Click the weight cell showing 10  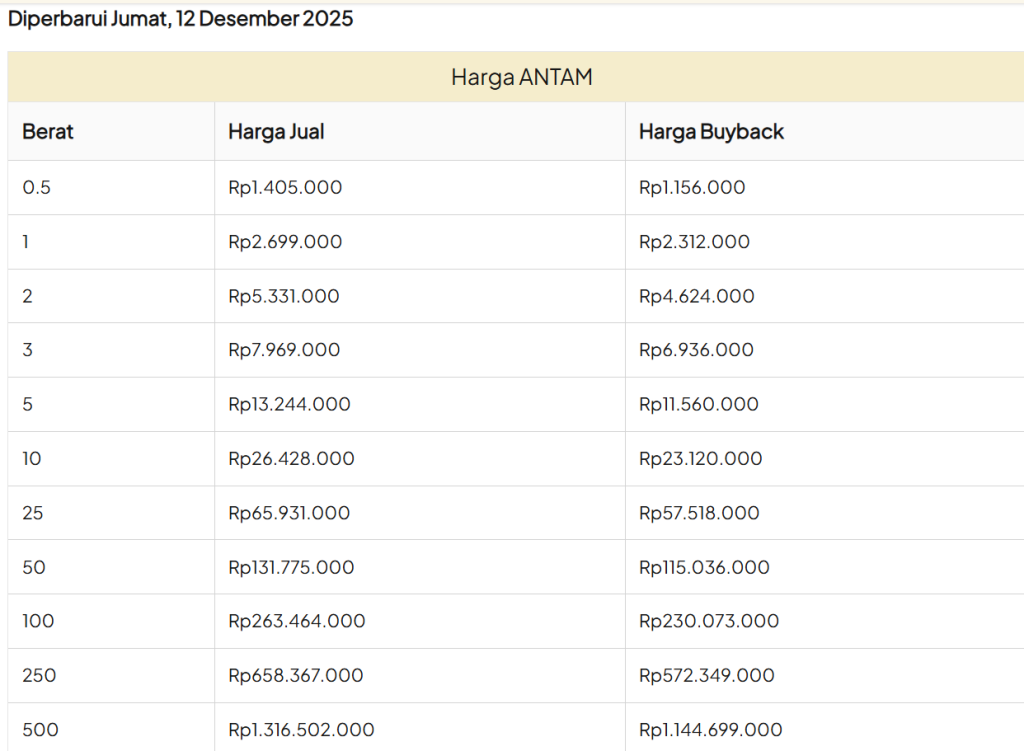click(x=35, y=459)
